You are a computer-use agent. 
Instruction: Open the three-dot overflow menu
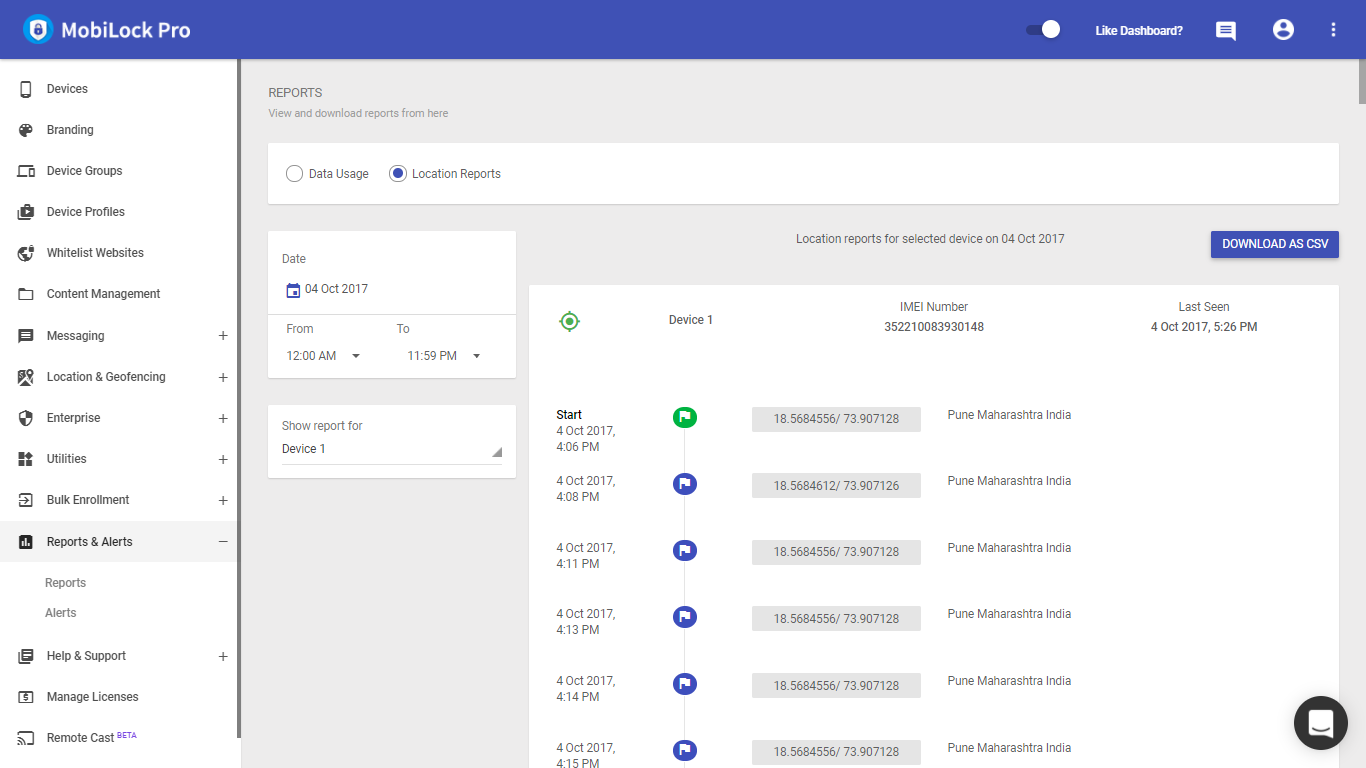coord(1333,30)
